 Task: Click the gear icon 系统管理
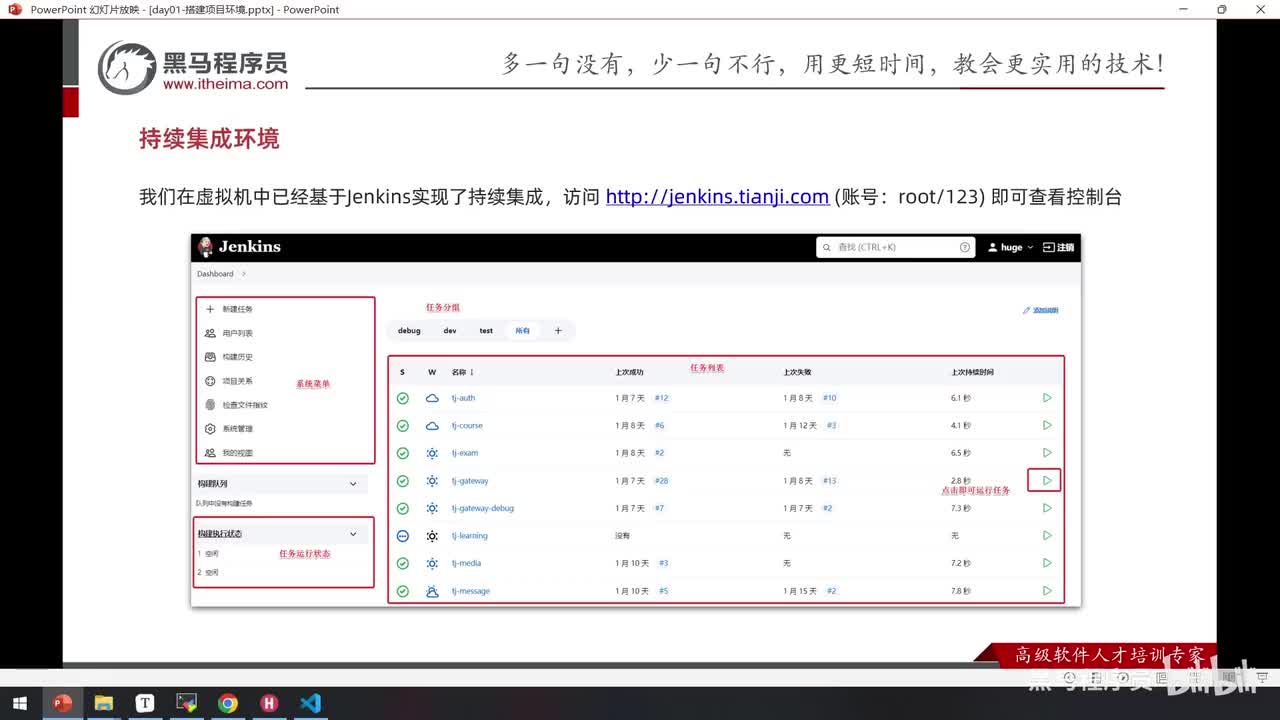(210, 429)
